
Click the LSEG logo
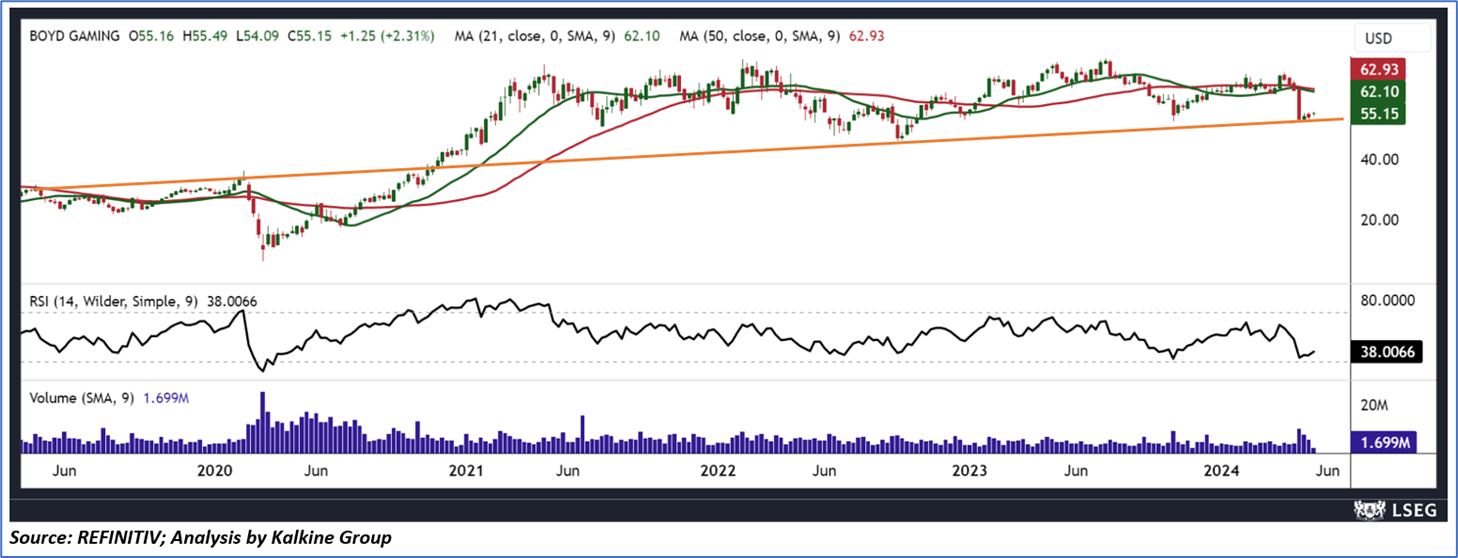point(1394,510)
